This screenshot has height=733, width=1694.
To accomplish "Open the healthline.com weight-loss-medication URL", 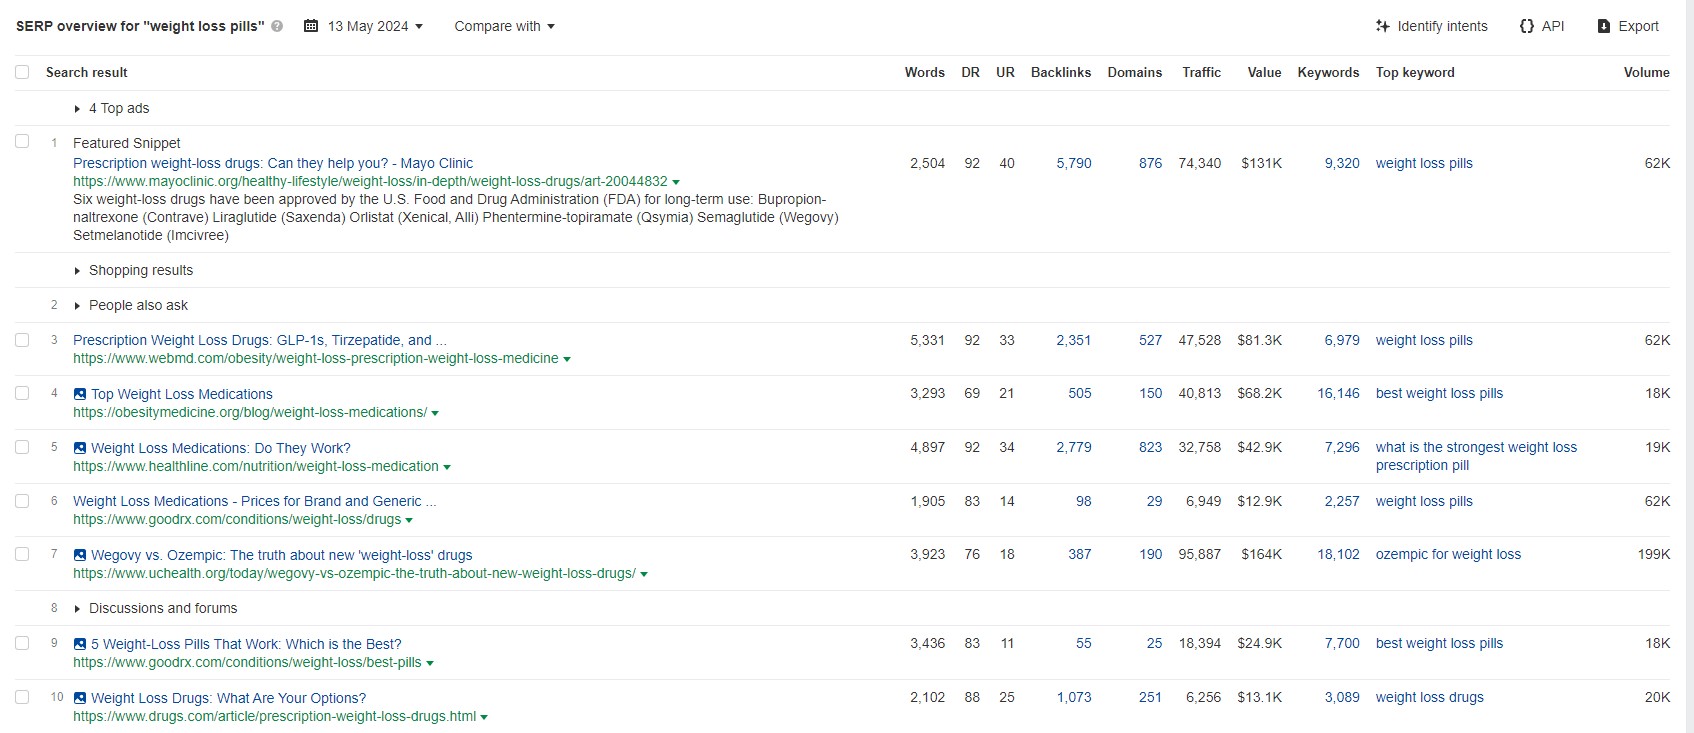I will point(256,466).
